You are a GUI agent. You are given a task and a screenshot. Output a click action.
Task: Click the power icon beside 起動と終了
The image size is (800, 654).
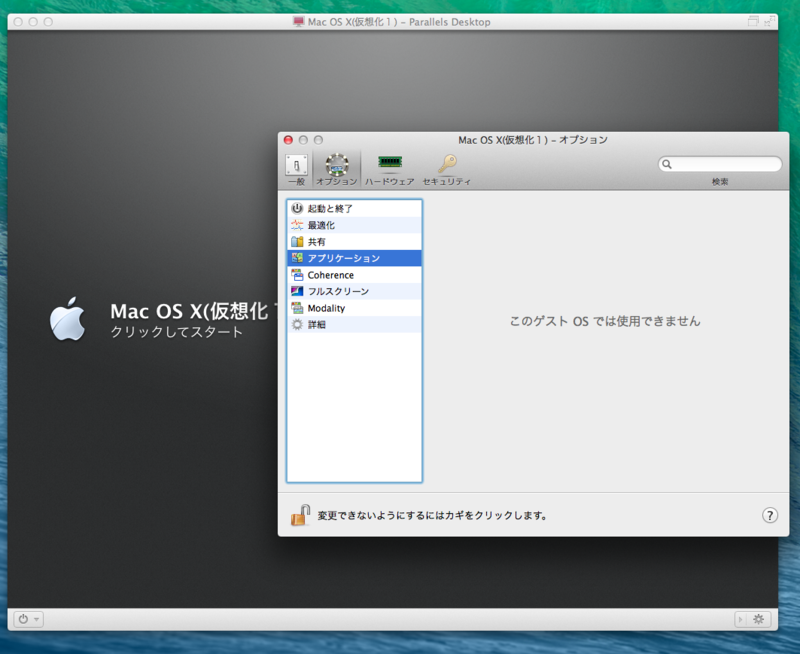[x=297, y=208]
